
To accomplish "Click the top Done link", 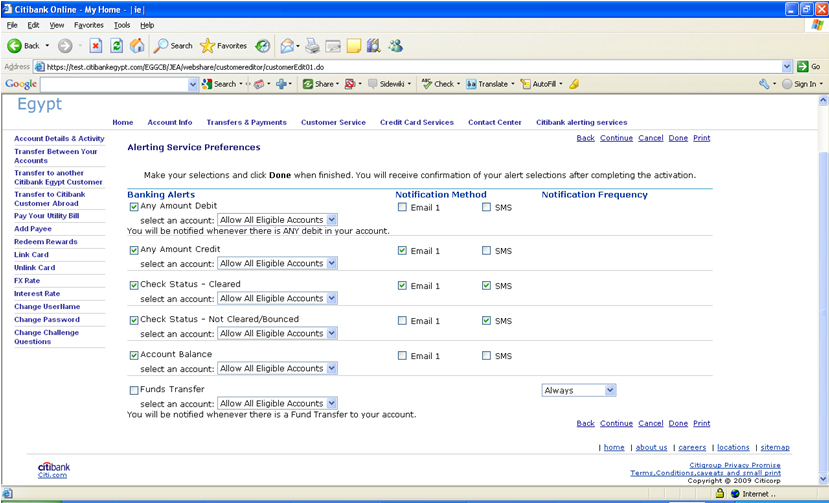I will 678,138.
